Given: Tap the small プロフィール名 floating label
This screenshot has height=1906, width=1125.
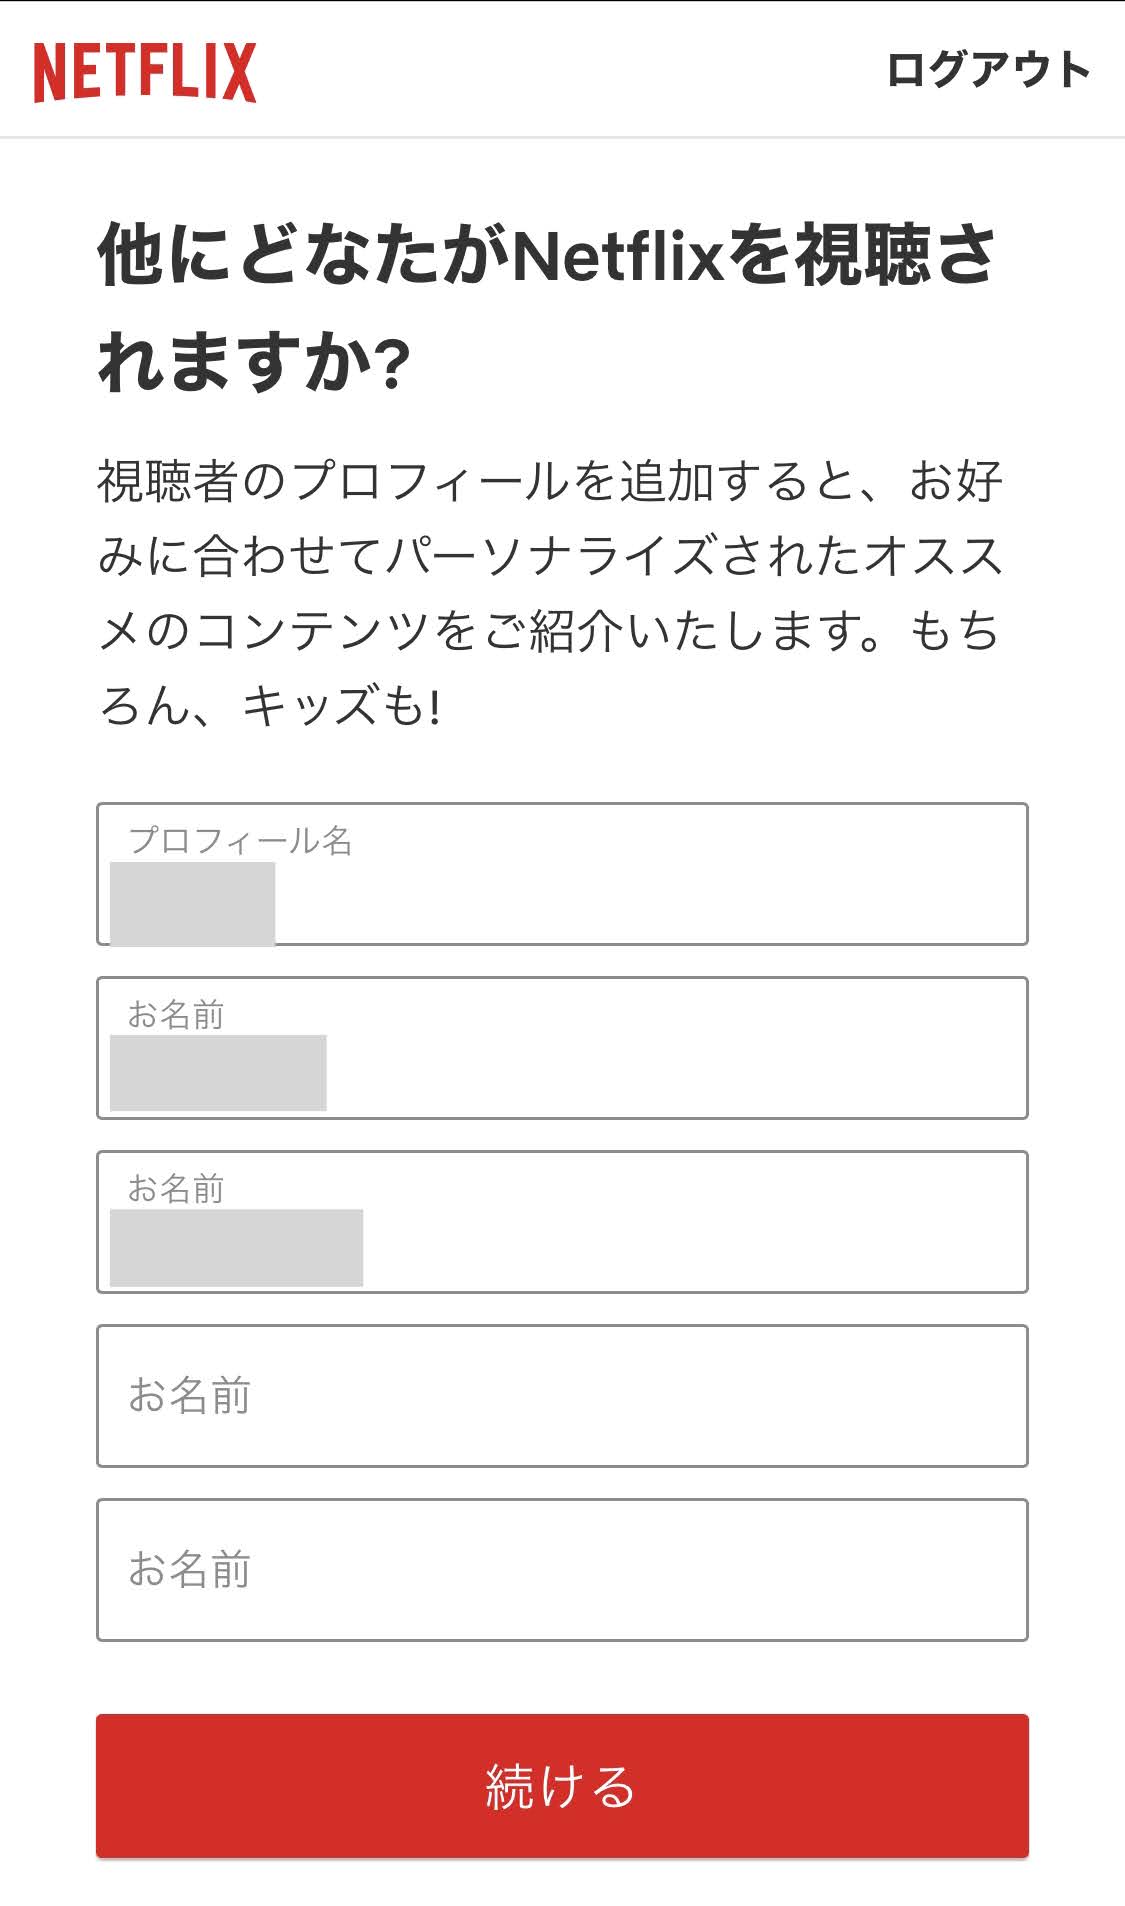Looking at the screenshot, I should click(x=240, y=840).
